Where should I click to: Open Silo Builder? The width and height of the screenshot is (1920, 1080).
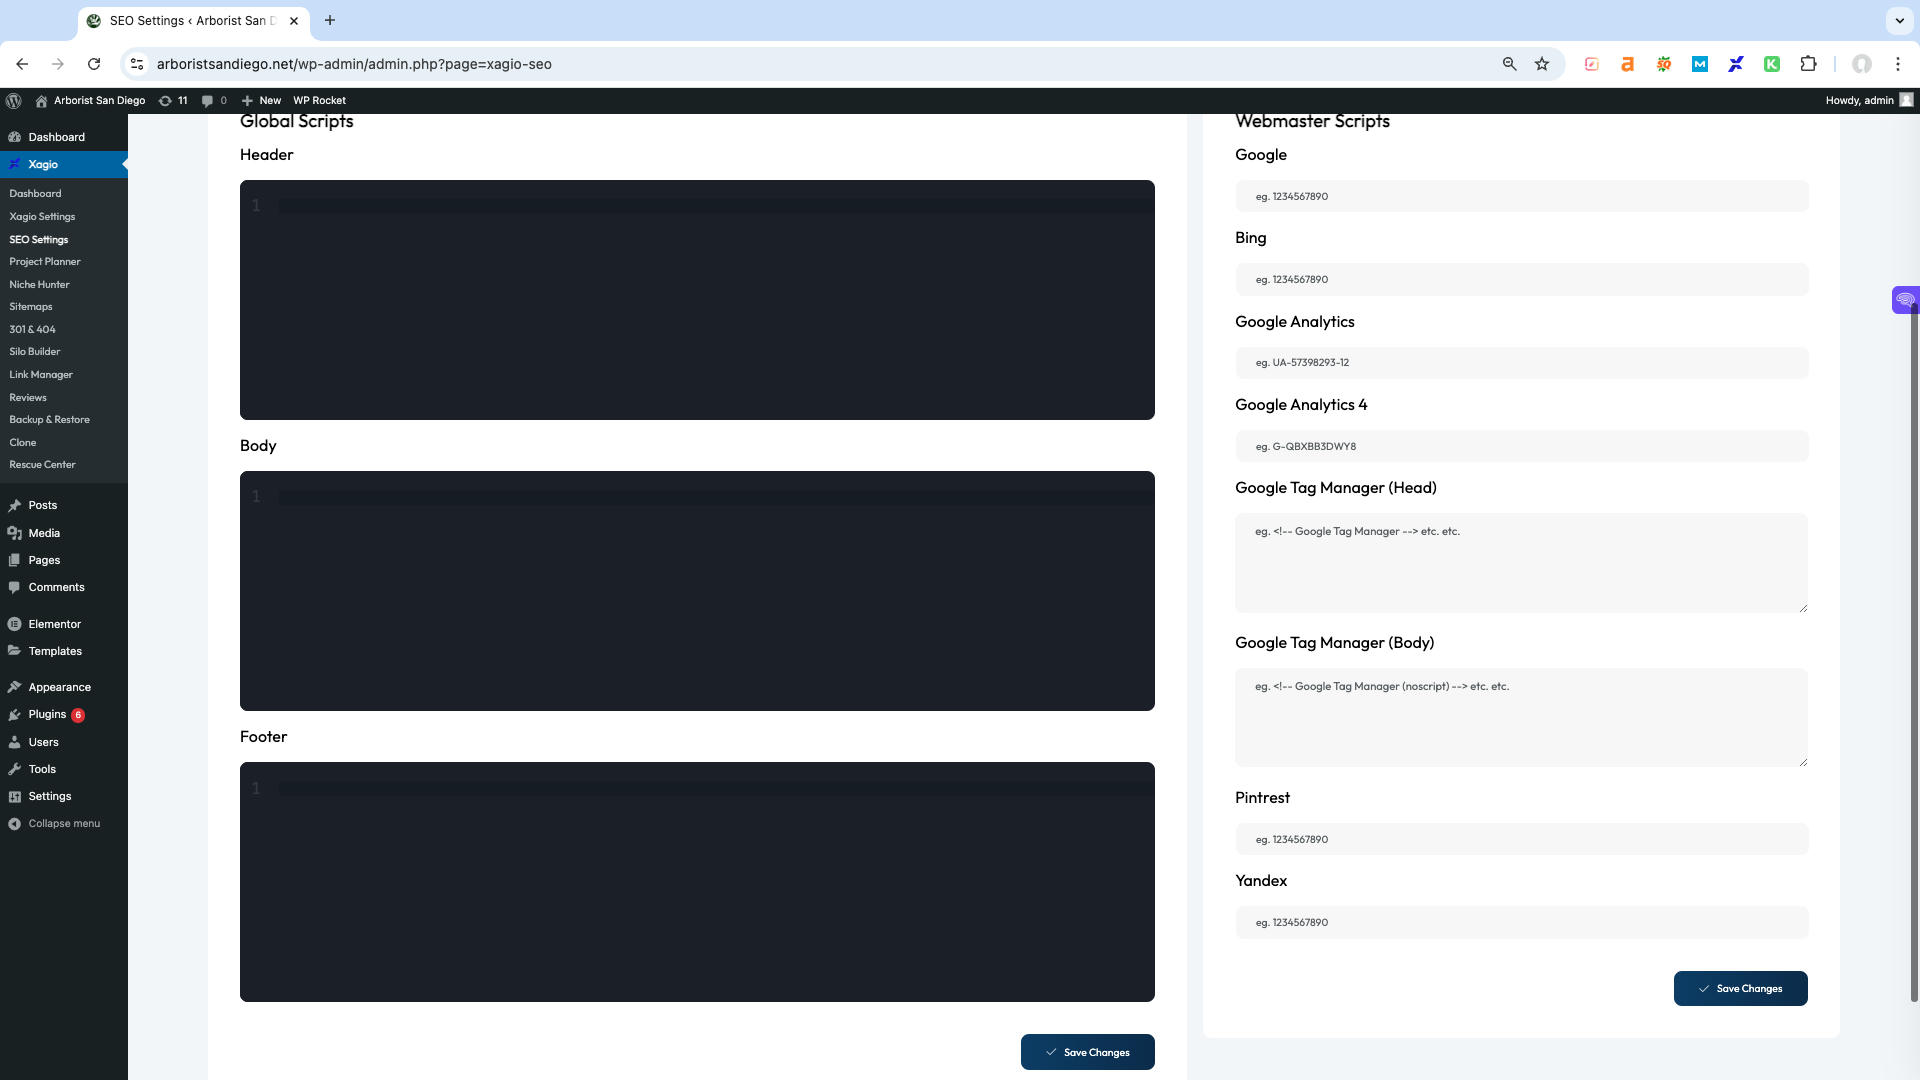pos(35,352)
